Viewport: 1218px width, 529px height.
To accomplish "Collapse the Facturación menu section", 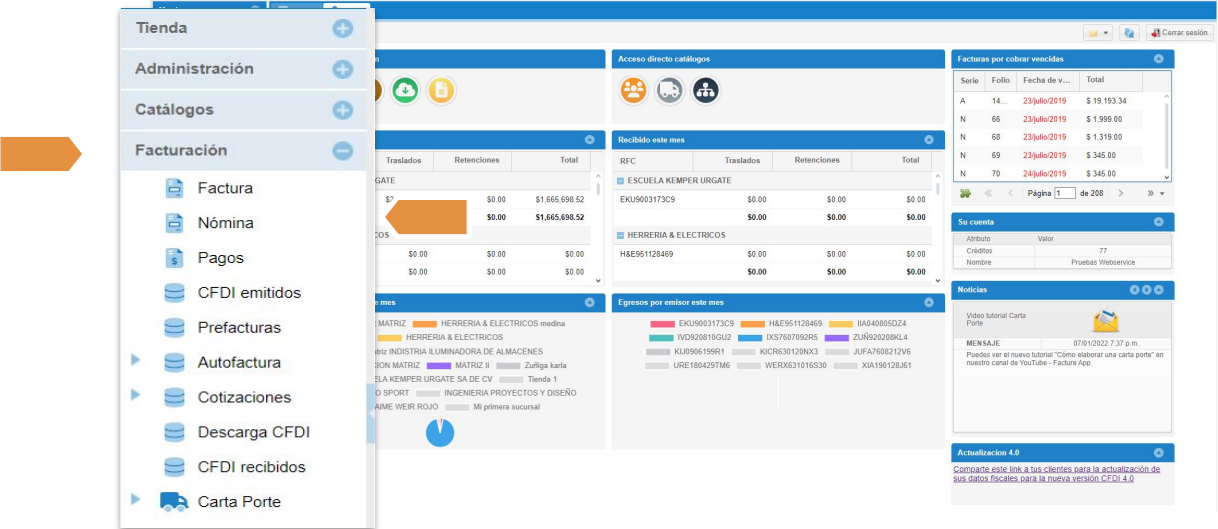I will [x=343, y=151].
